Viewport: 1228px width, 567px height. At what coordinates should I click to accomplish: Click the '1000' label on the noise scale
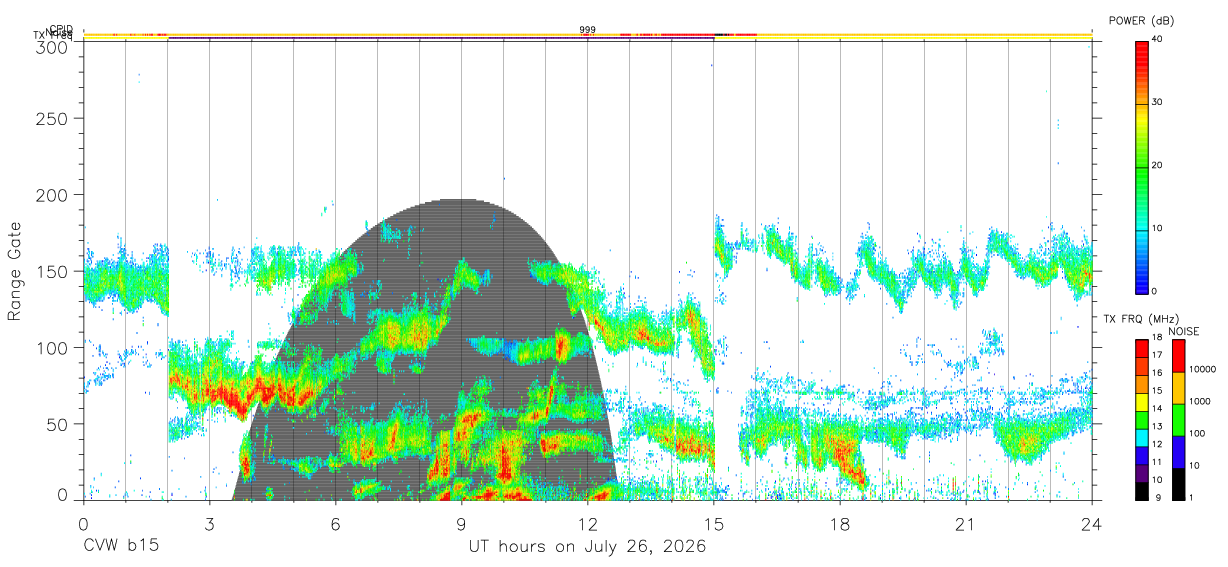[1199, 402]
